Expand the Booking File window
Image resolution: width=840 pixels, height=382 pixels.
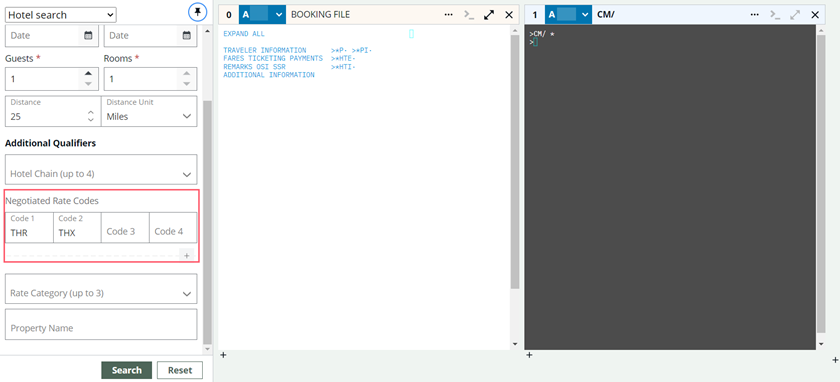point(489,14)
